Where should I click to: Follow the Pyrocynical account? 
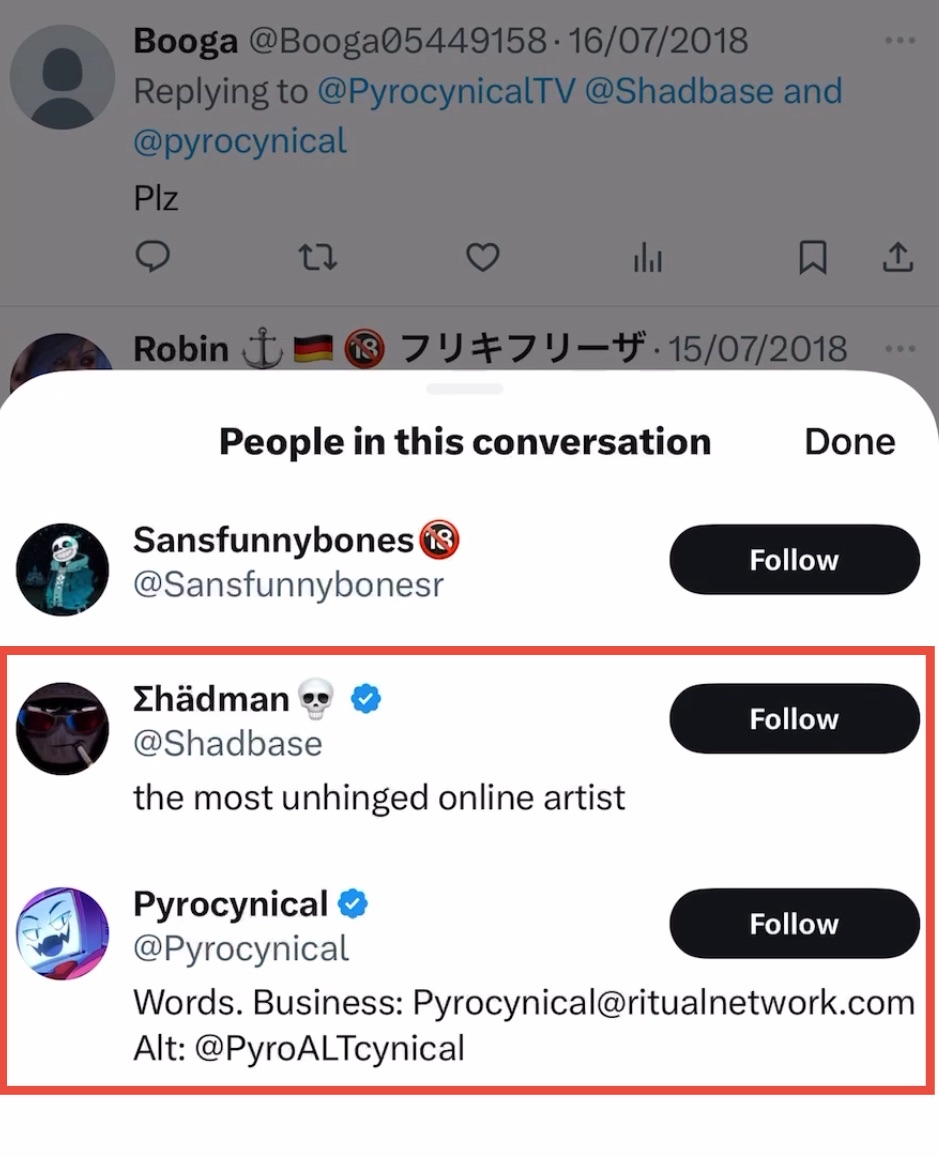(x=794, y=924)
